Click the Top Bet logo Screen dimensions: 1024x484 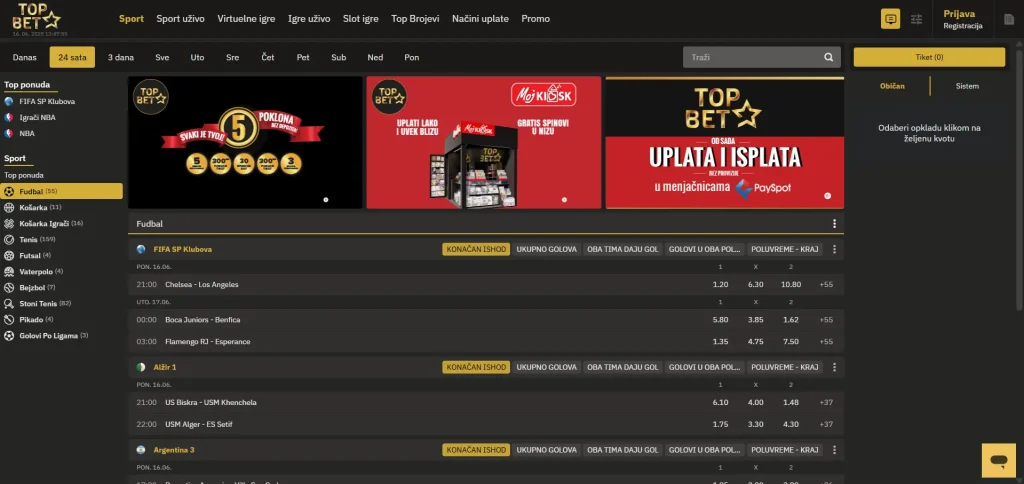tap(37, 17)
